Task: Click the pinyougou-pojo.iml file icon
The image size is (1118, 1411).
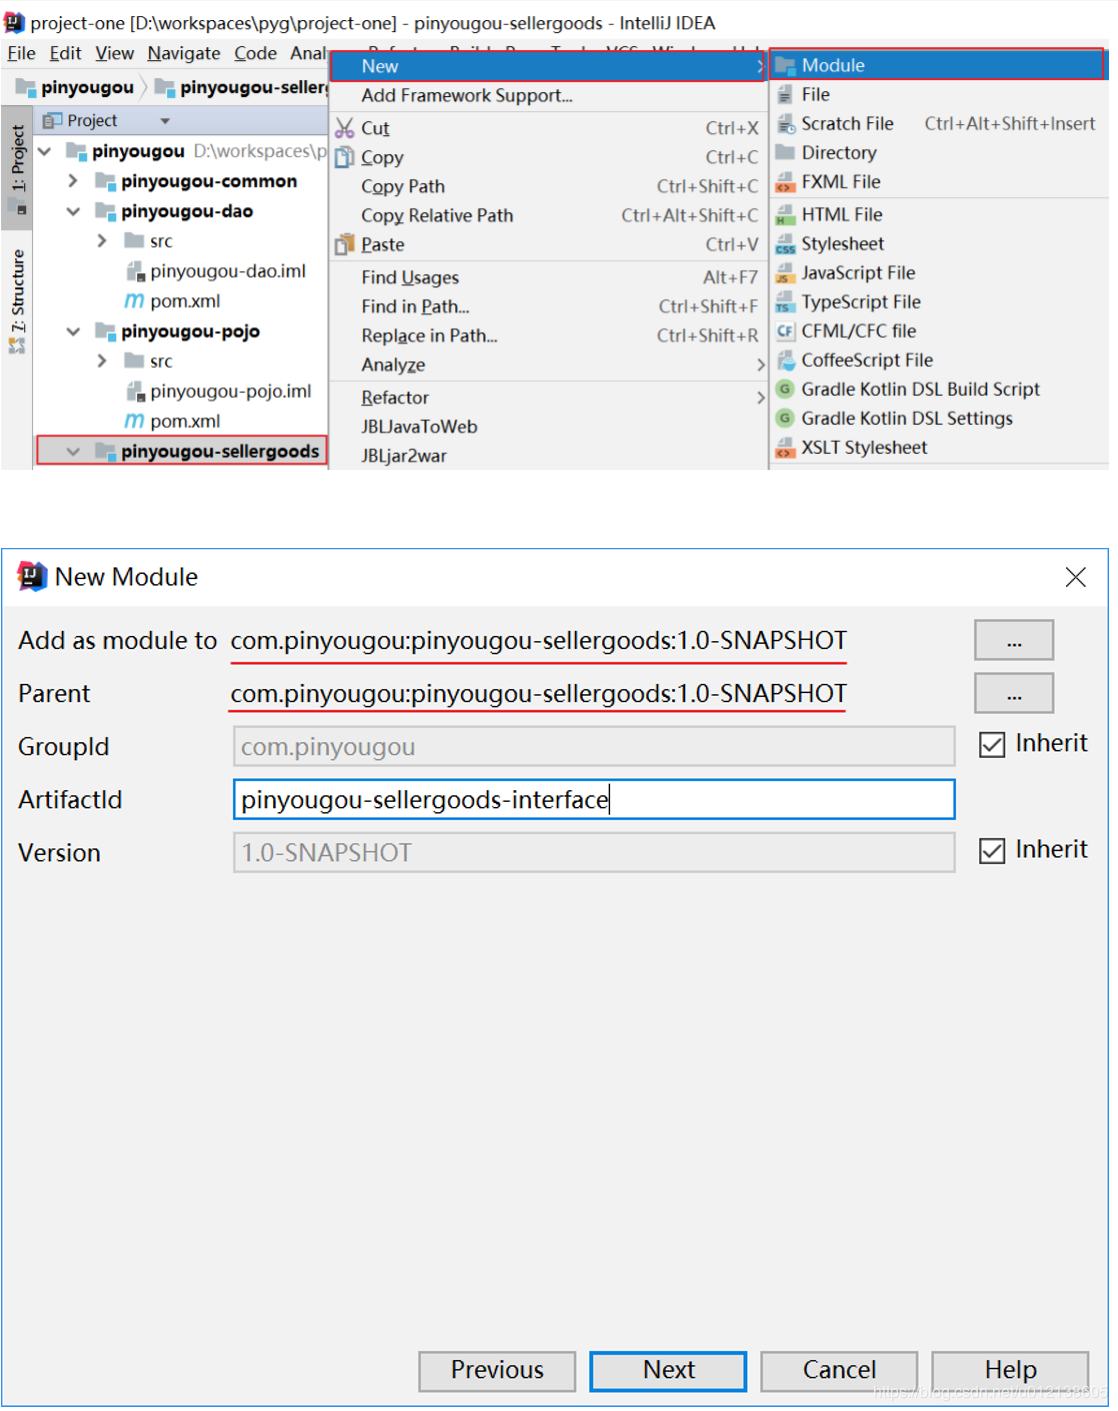Action: (x=135, y=391)
